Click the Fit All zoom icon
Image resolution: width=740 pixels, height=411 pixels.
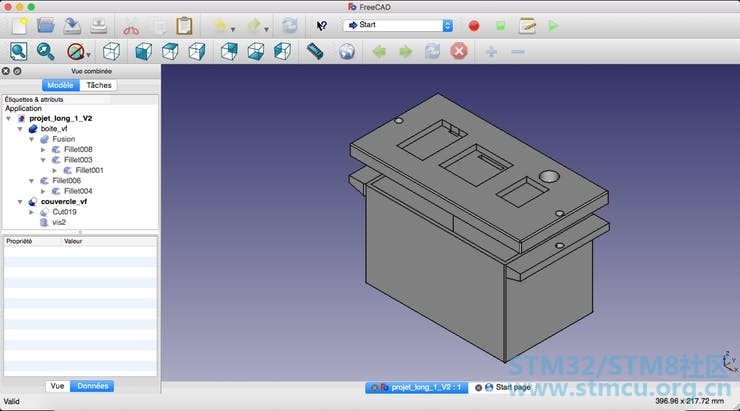tap(18, 51)
